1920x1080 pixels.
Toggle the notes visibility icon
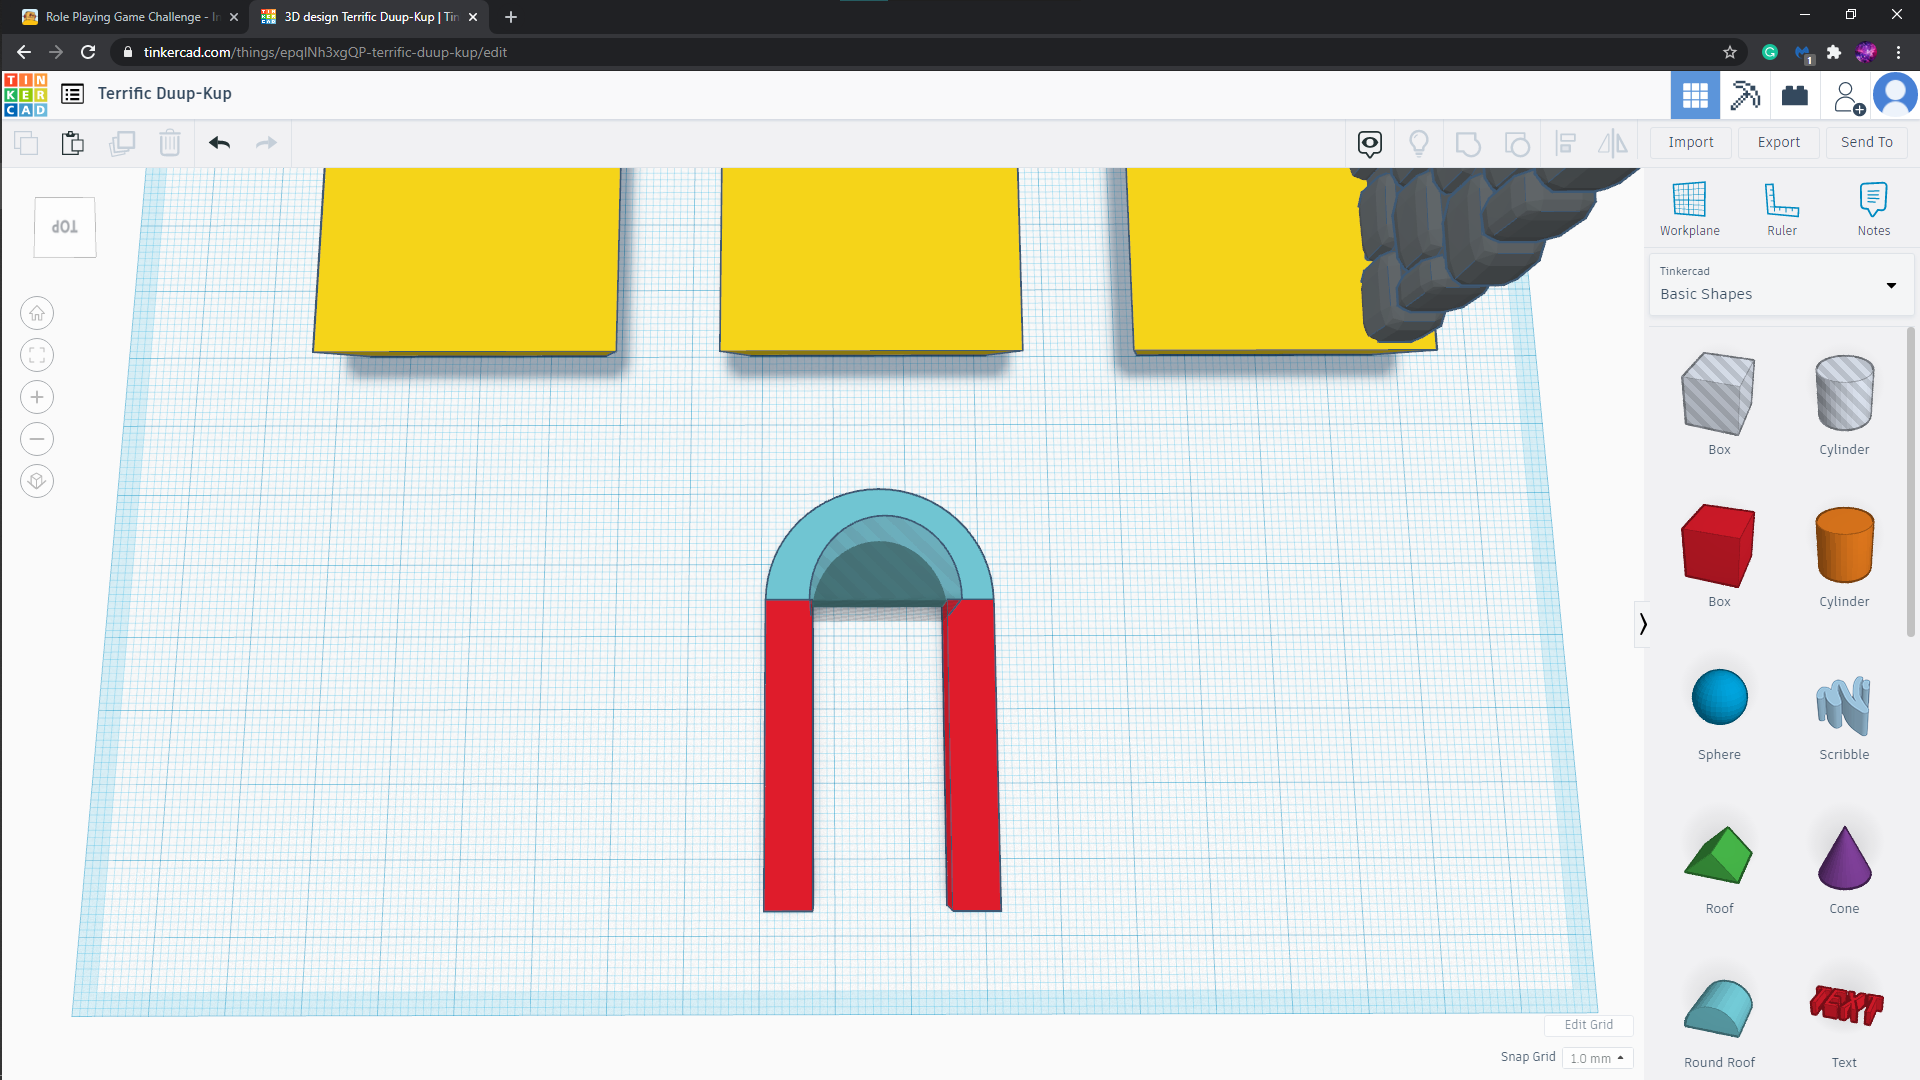coord(1370,144)
